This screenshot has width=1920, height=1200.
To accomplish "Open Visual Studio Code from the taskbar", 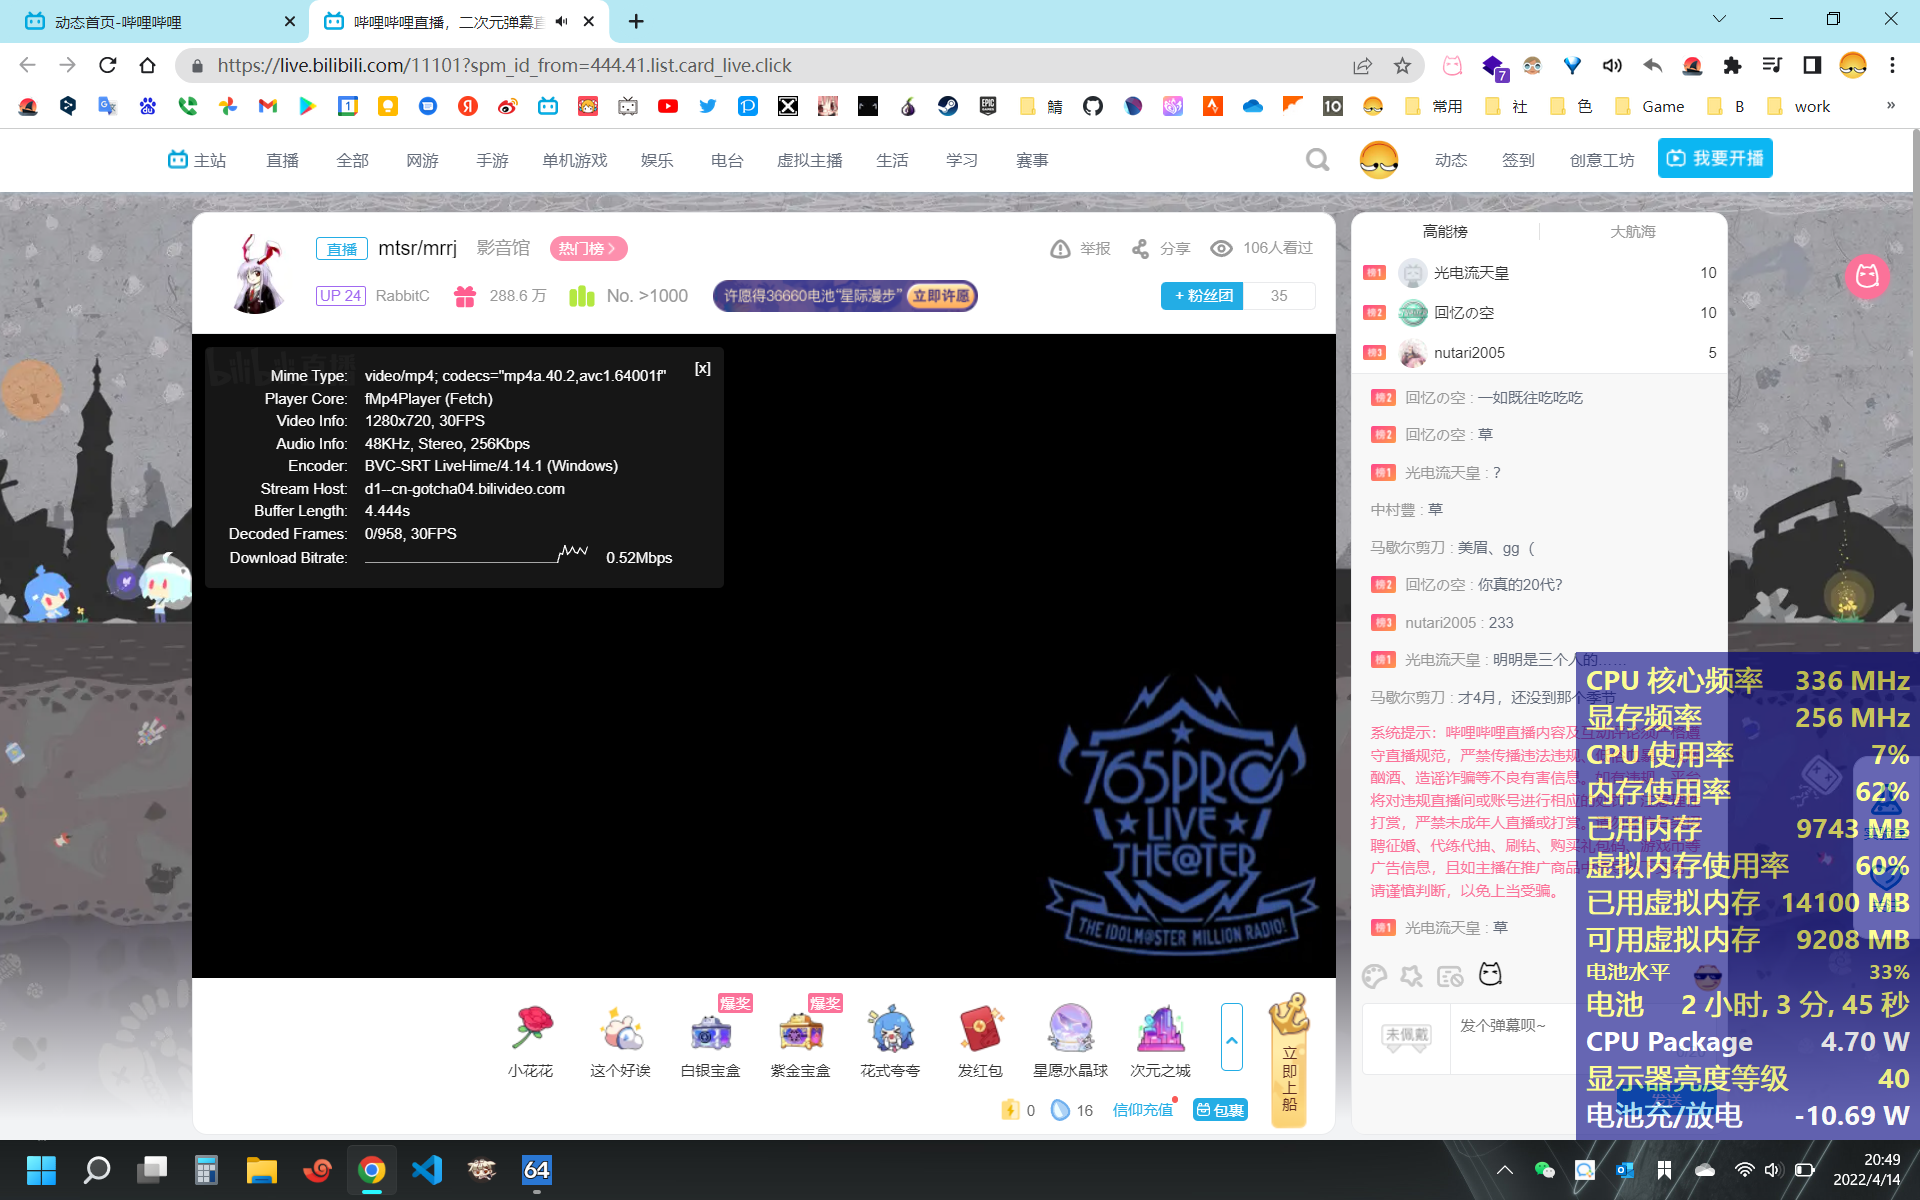I will 427,1170.
